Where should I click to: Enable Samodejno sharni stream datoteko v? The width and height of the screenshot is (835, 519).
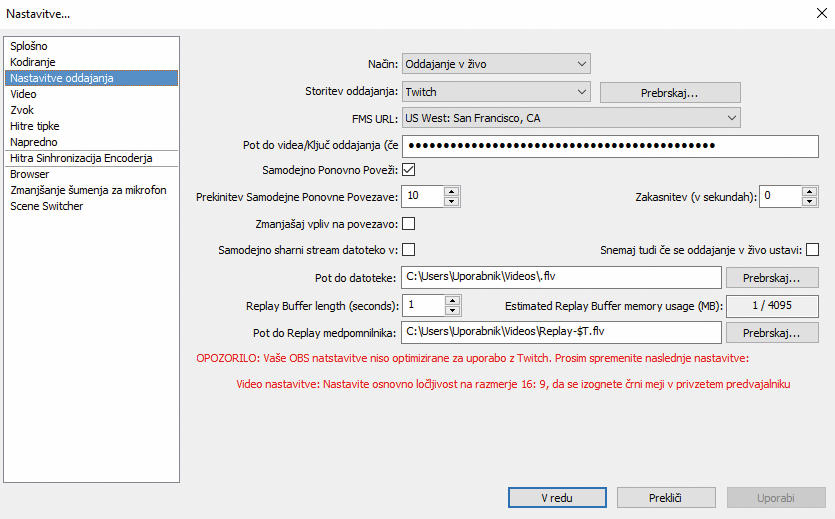[x=408, y=250]
